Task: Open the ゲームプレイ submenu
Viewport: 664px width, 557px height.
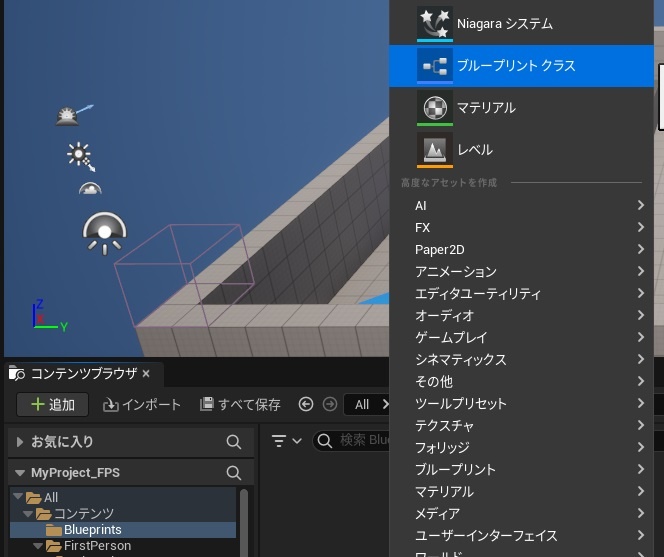Action: (521, 338)
